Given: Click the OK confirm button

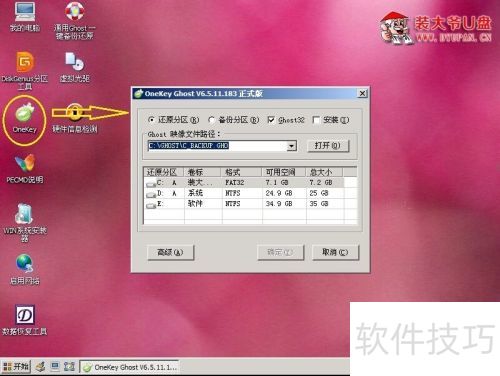Looking at the screenshot, I should click(280, 252).
